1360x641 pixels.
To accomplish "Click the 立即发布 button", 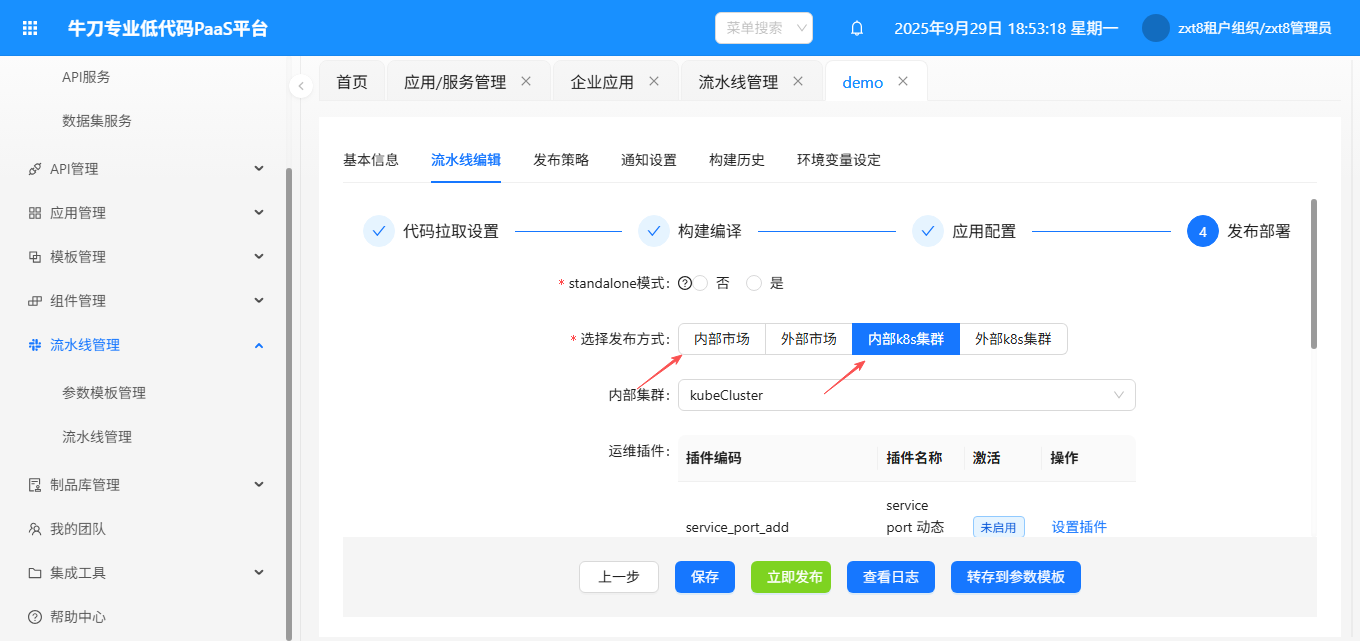I will tap(790, 577).
